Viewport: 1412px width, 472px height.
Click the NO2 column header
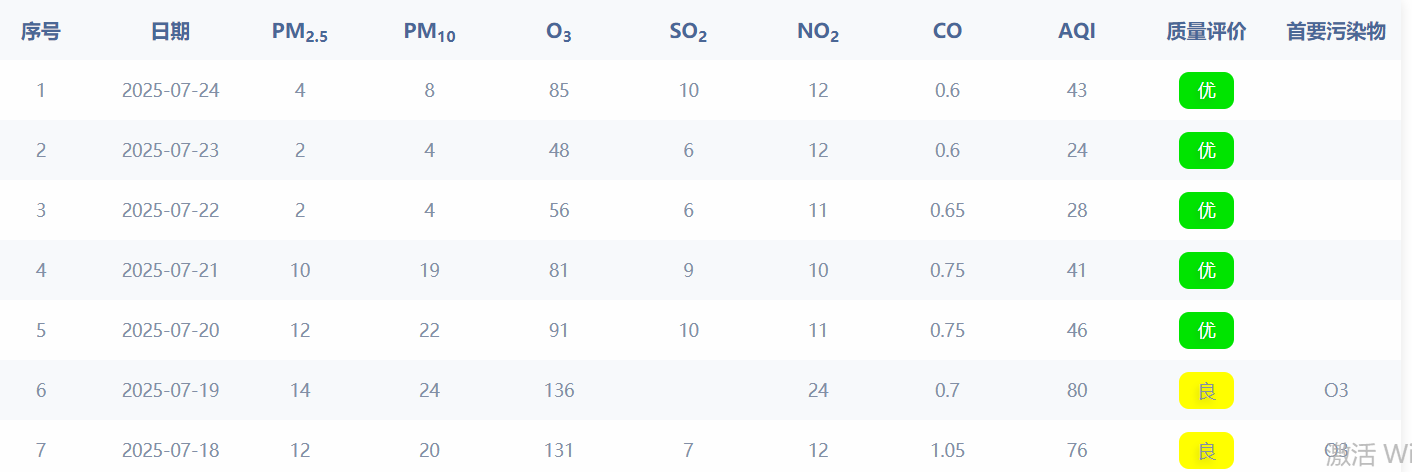coord(818,32)
